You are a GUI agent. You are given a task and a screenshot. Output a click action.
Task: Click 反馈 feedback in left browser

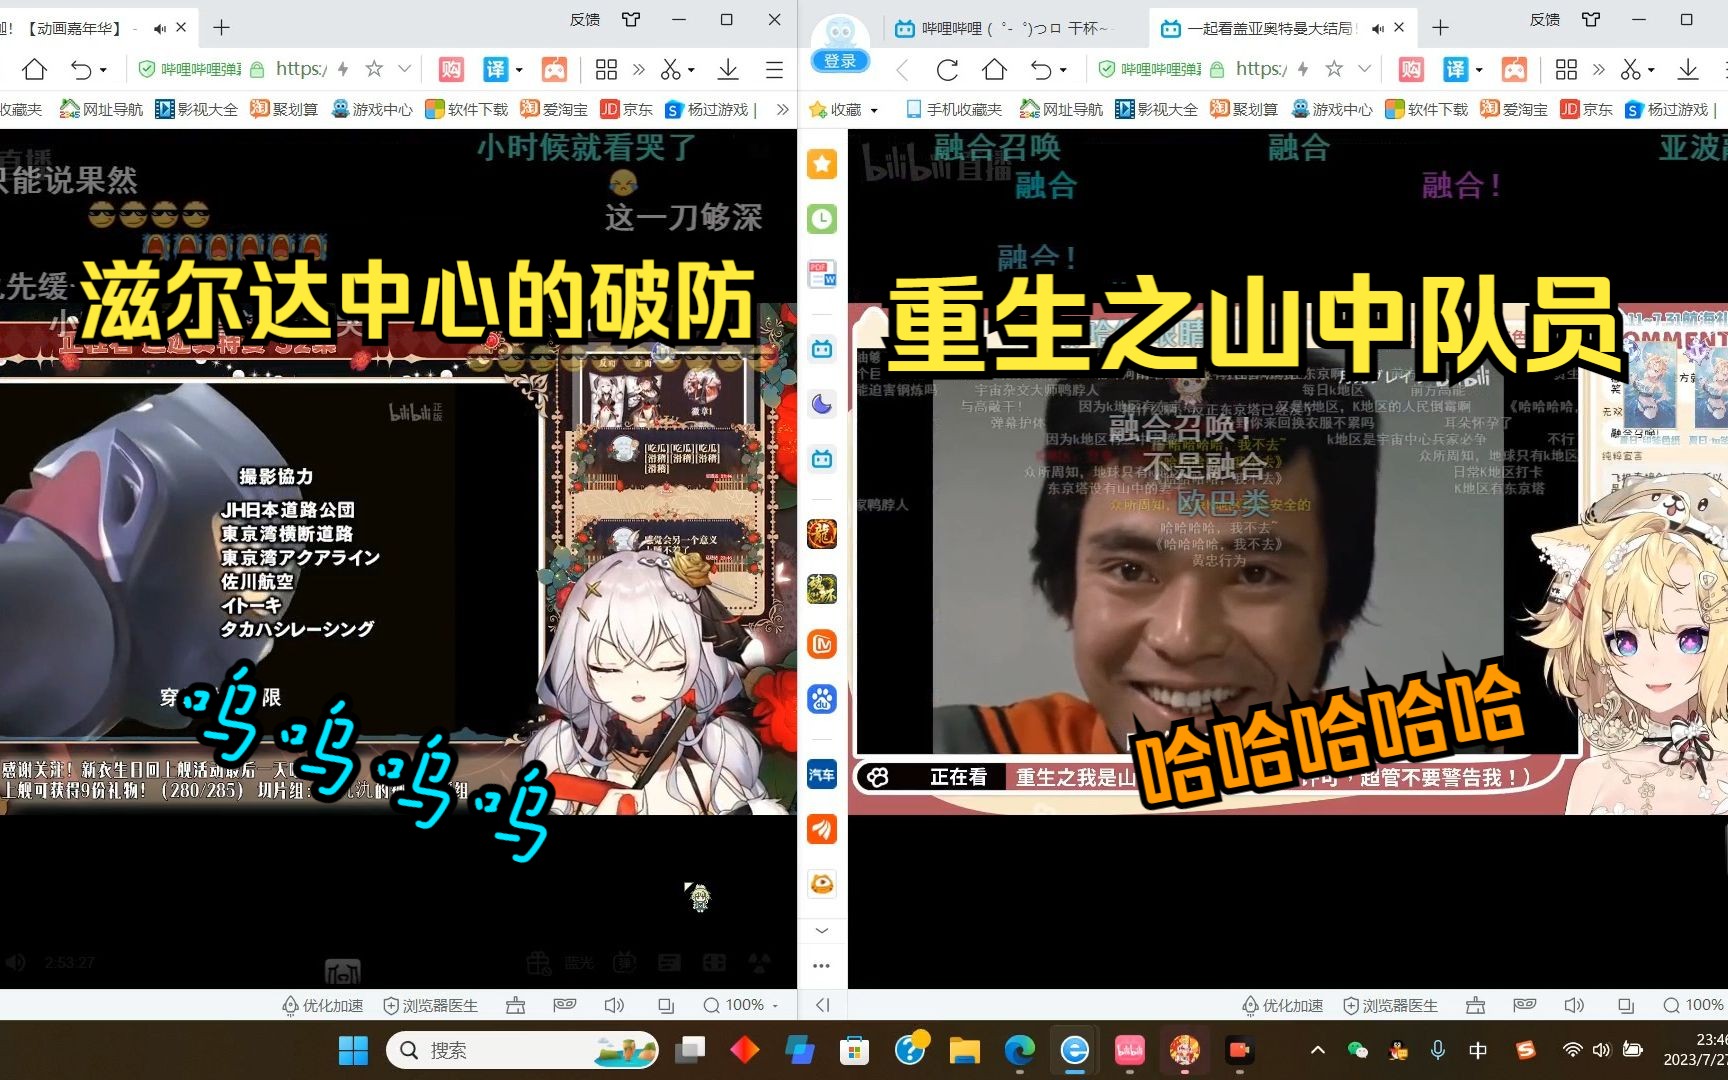[585, 19]
